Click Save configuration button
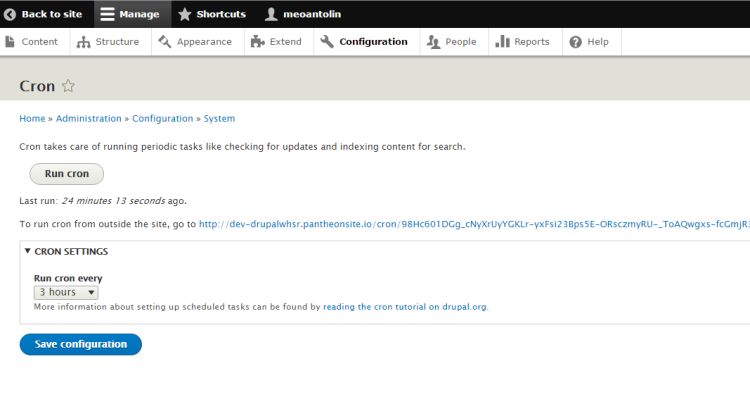The image size is (750, 399). 81,344
